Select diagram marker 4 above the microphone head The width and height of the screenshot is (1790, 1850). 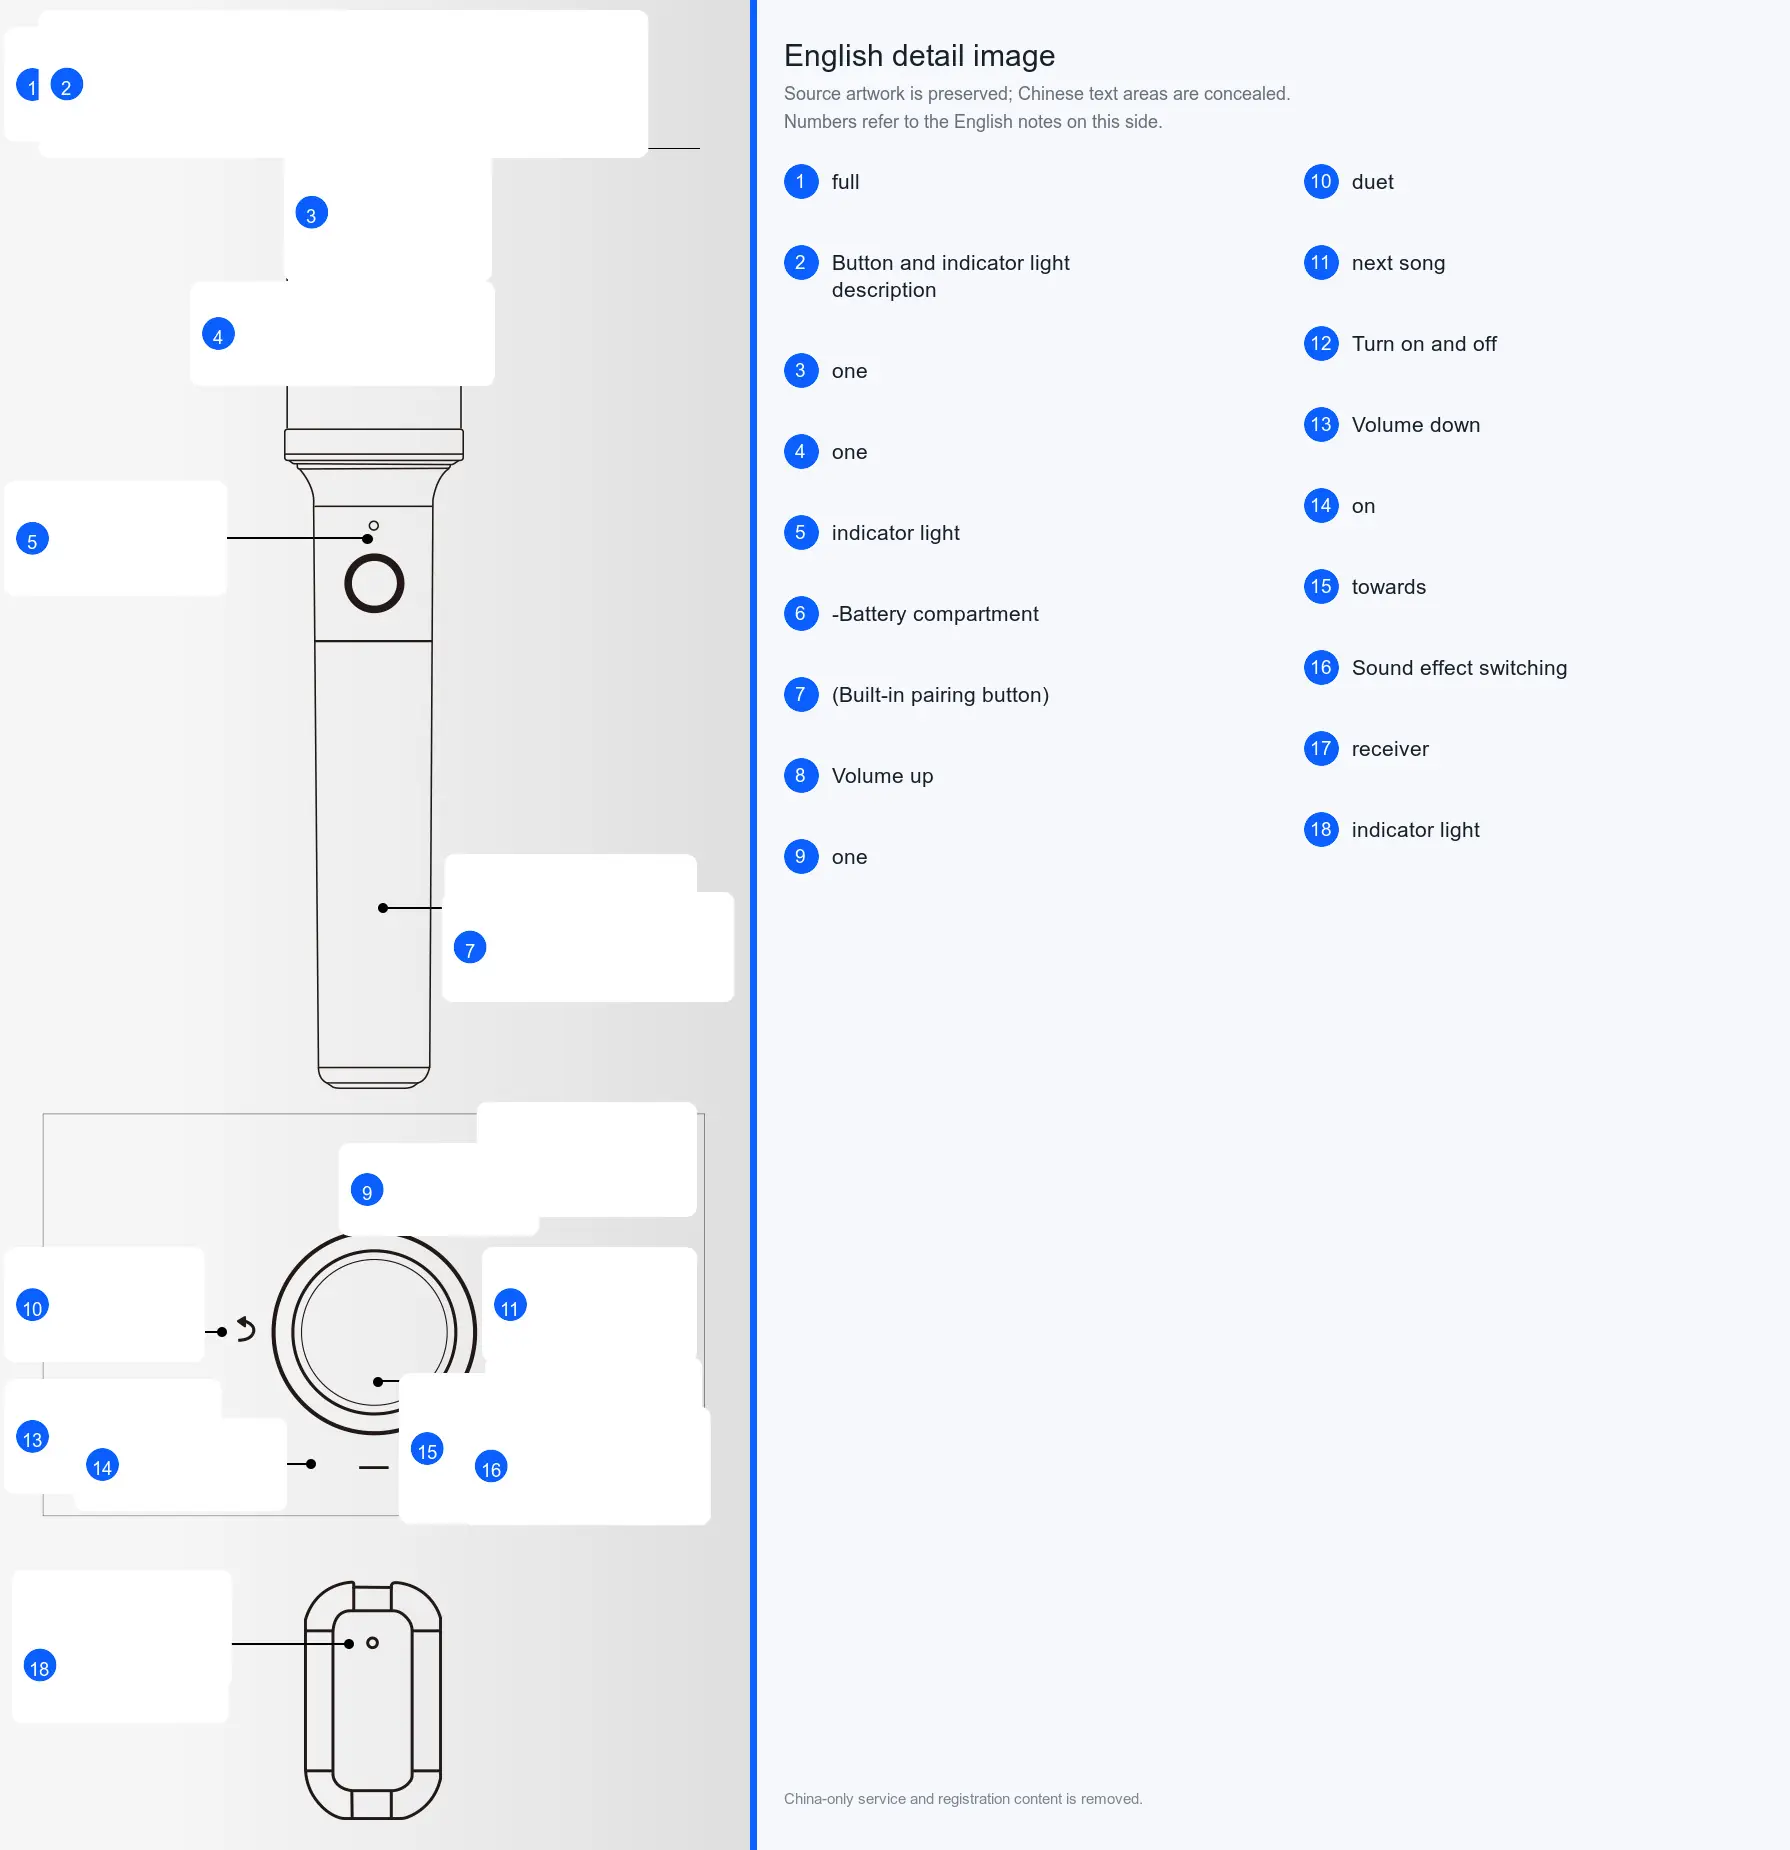217,335
